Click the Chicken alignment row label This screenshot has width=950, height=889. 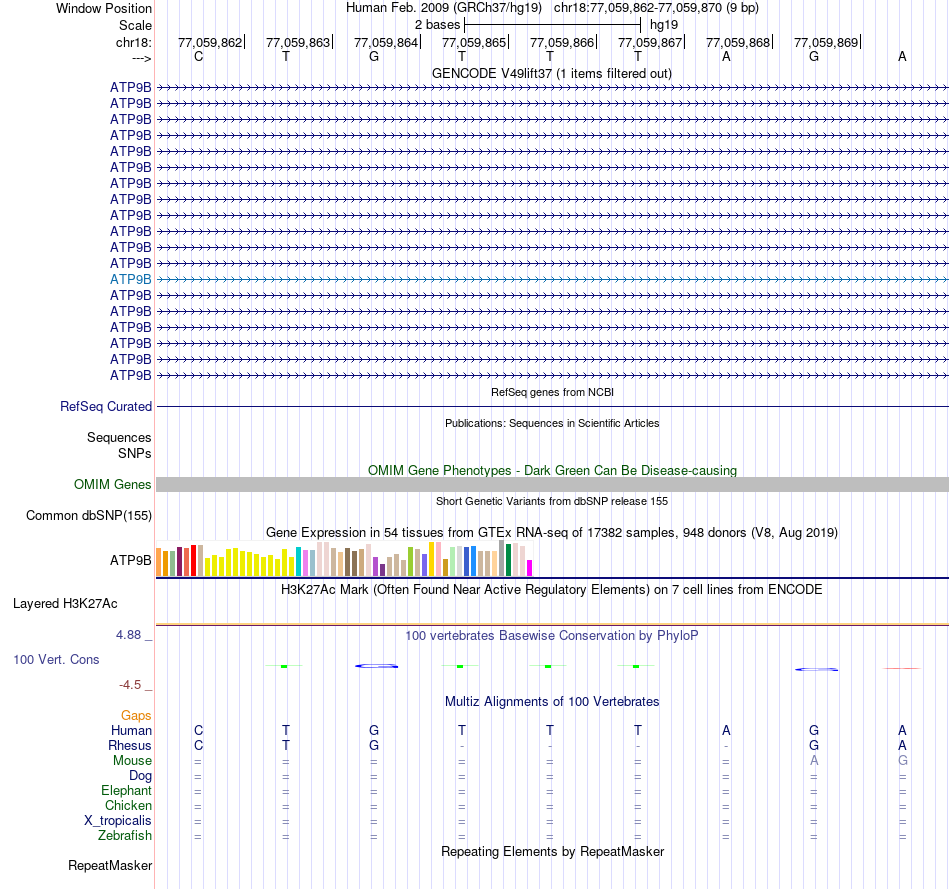pyautogui.click(x=128, y=805)
